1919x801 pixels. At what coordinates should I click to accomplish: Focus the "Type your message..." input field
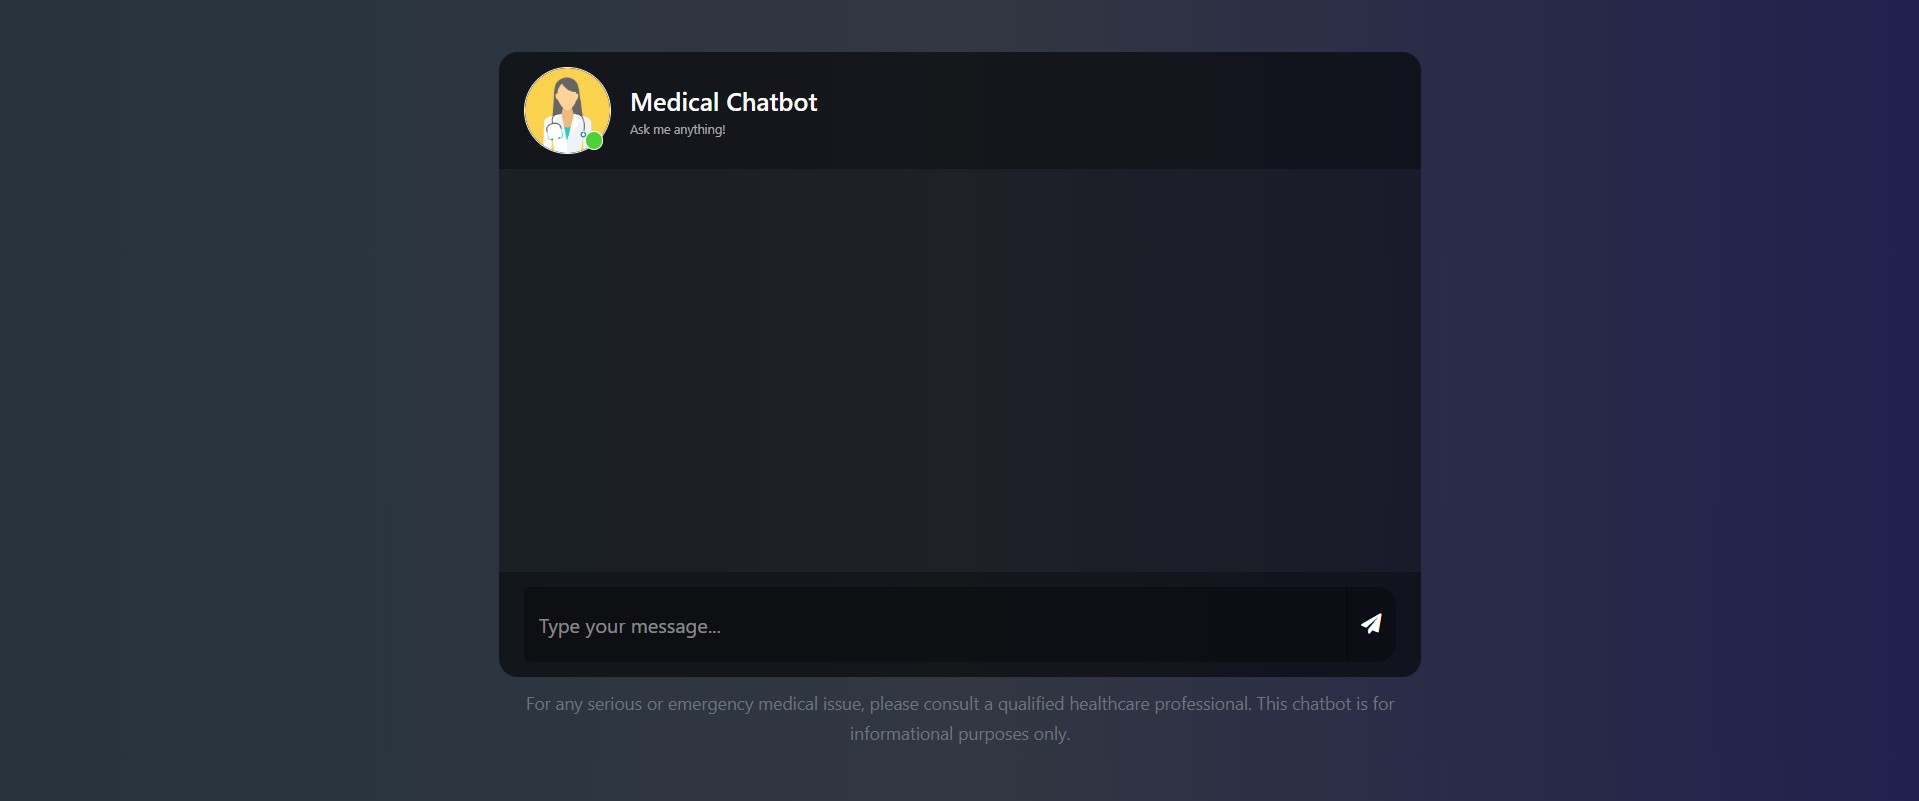pyautogui.click(x=935, y=624)
